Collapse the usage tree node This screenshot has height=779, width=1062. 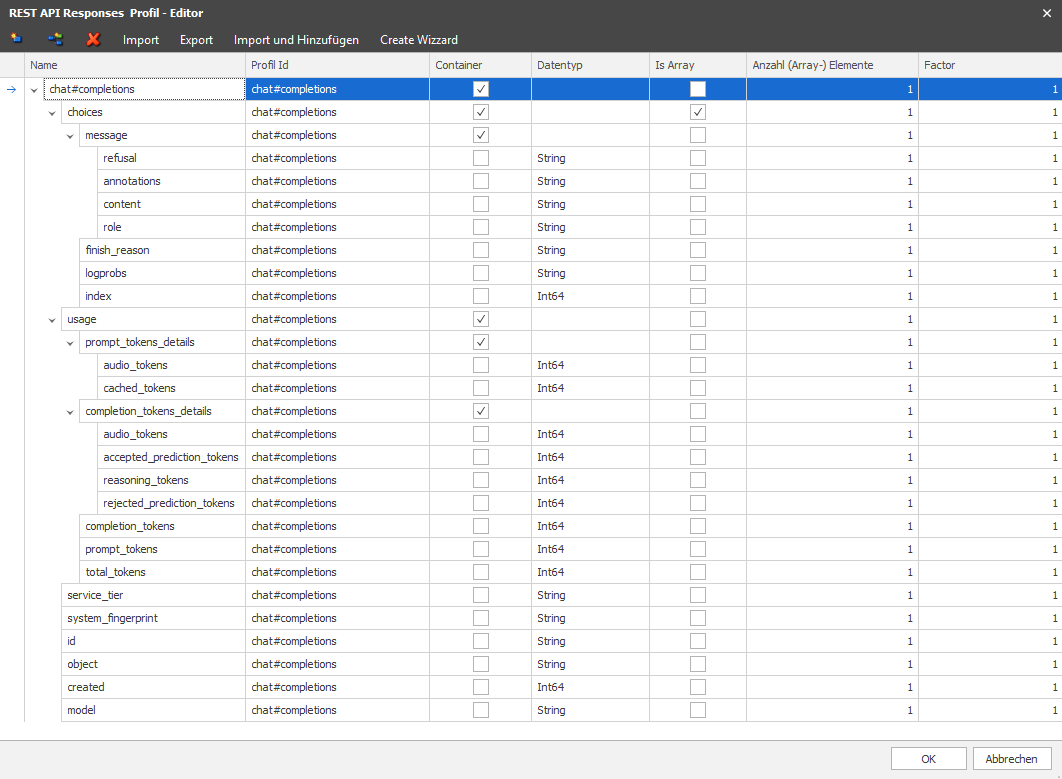52,320
